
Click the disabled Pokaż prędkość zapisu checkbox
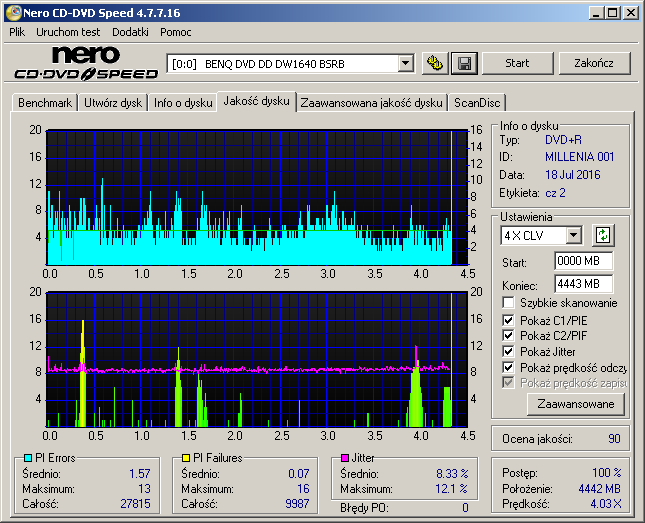coord(508,383)
